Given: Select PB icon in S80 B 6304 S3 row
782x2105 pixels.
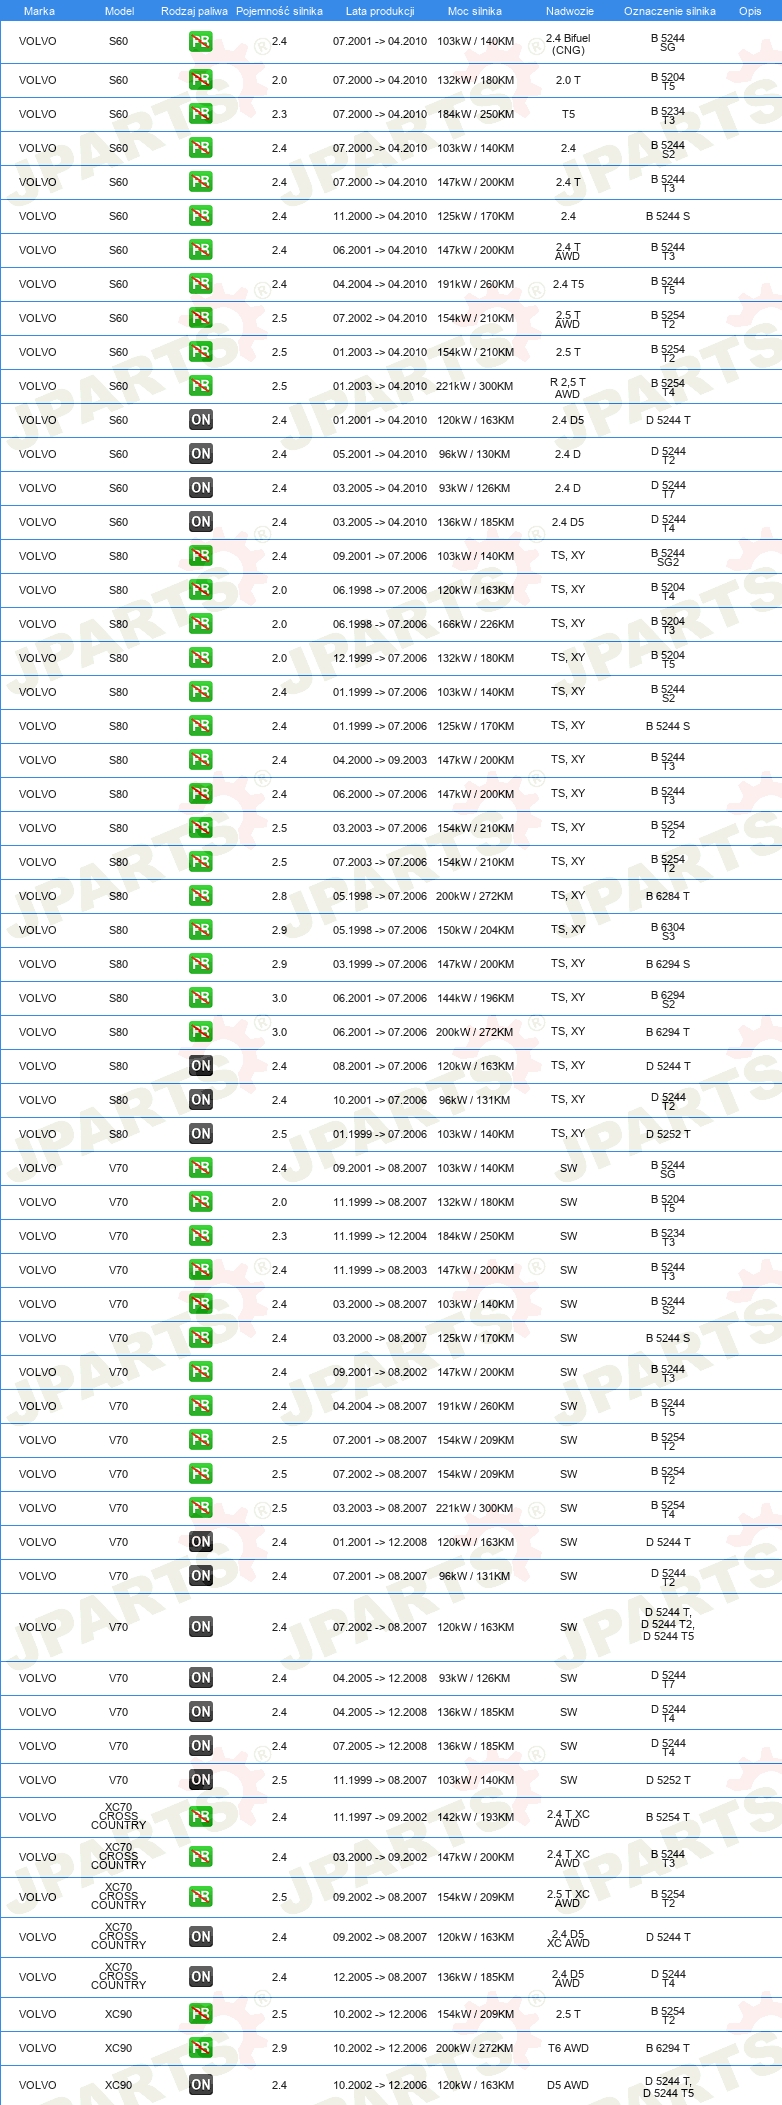Looking at the screenshot, I should coord(201,930).
